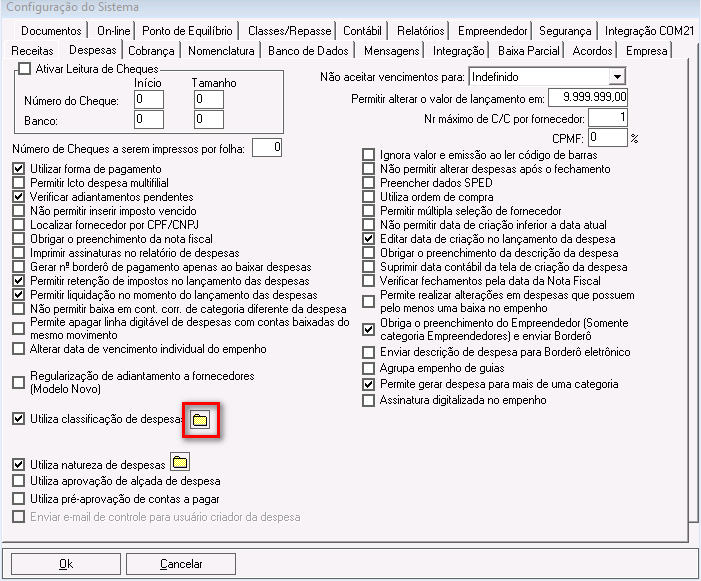Click the valor de lançamento field 9.999.999,00
The height and width of the screenshot is (581, 701).
(x=588, y=97)
